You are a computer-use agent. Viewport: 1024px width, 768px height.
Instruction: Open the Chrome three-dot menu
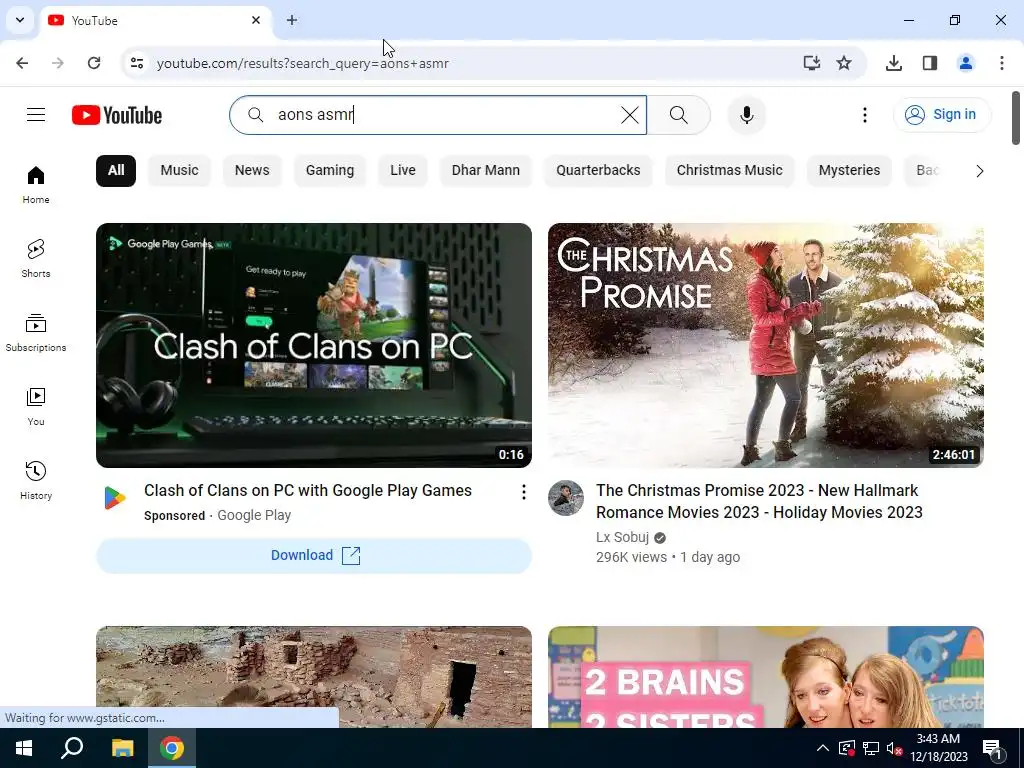point(1002,63)
